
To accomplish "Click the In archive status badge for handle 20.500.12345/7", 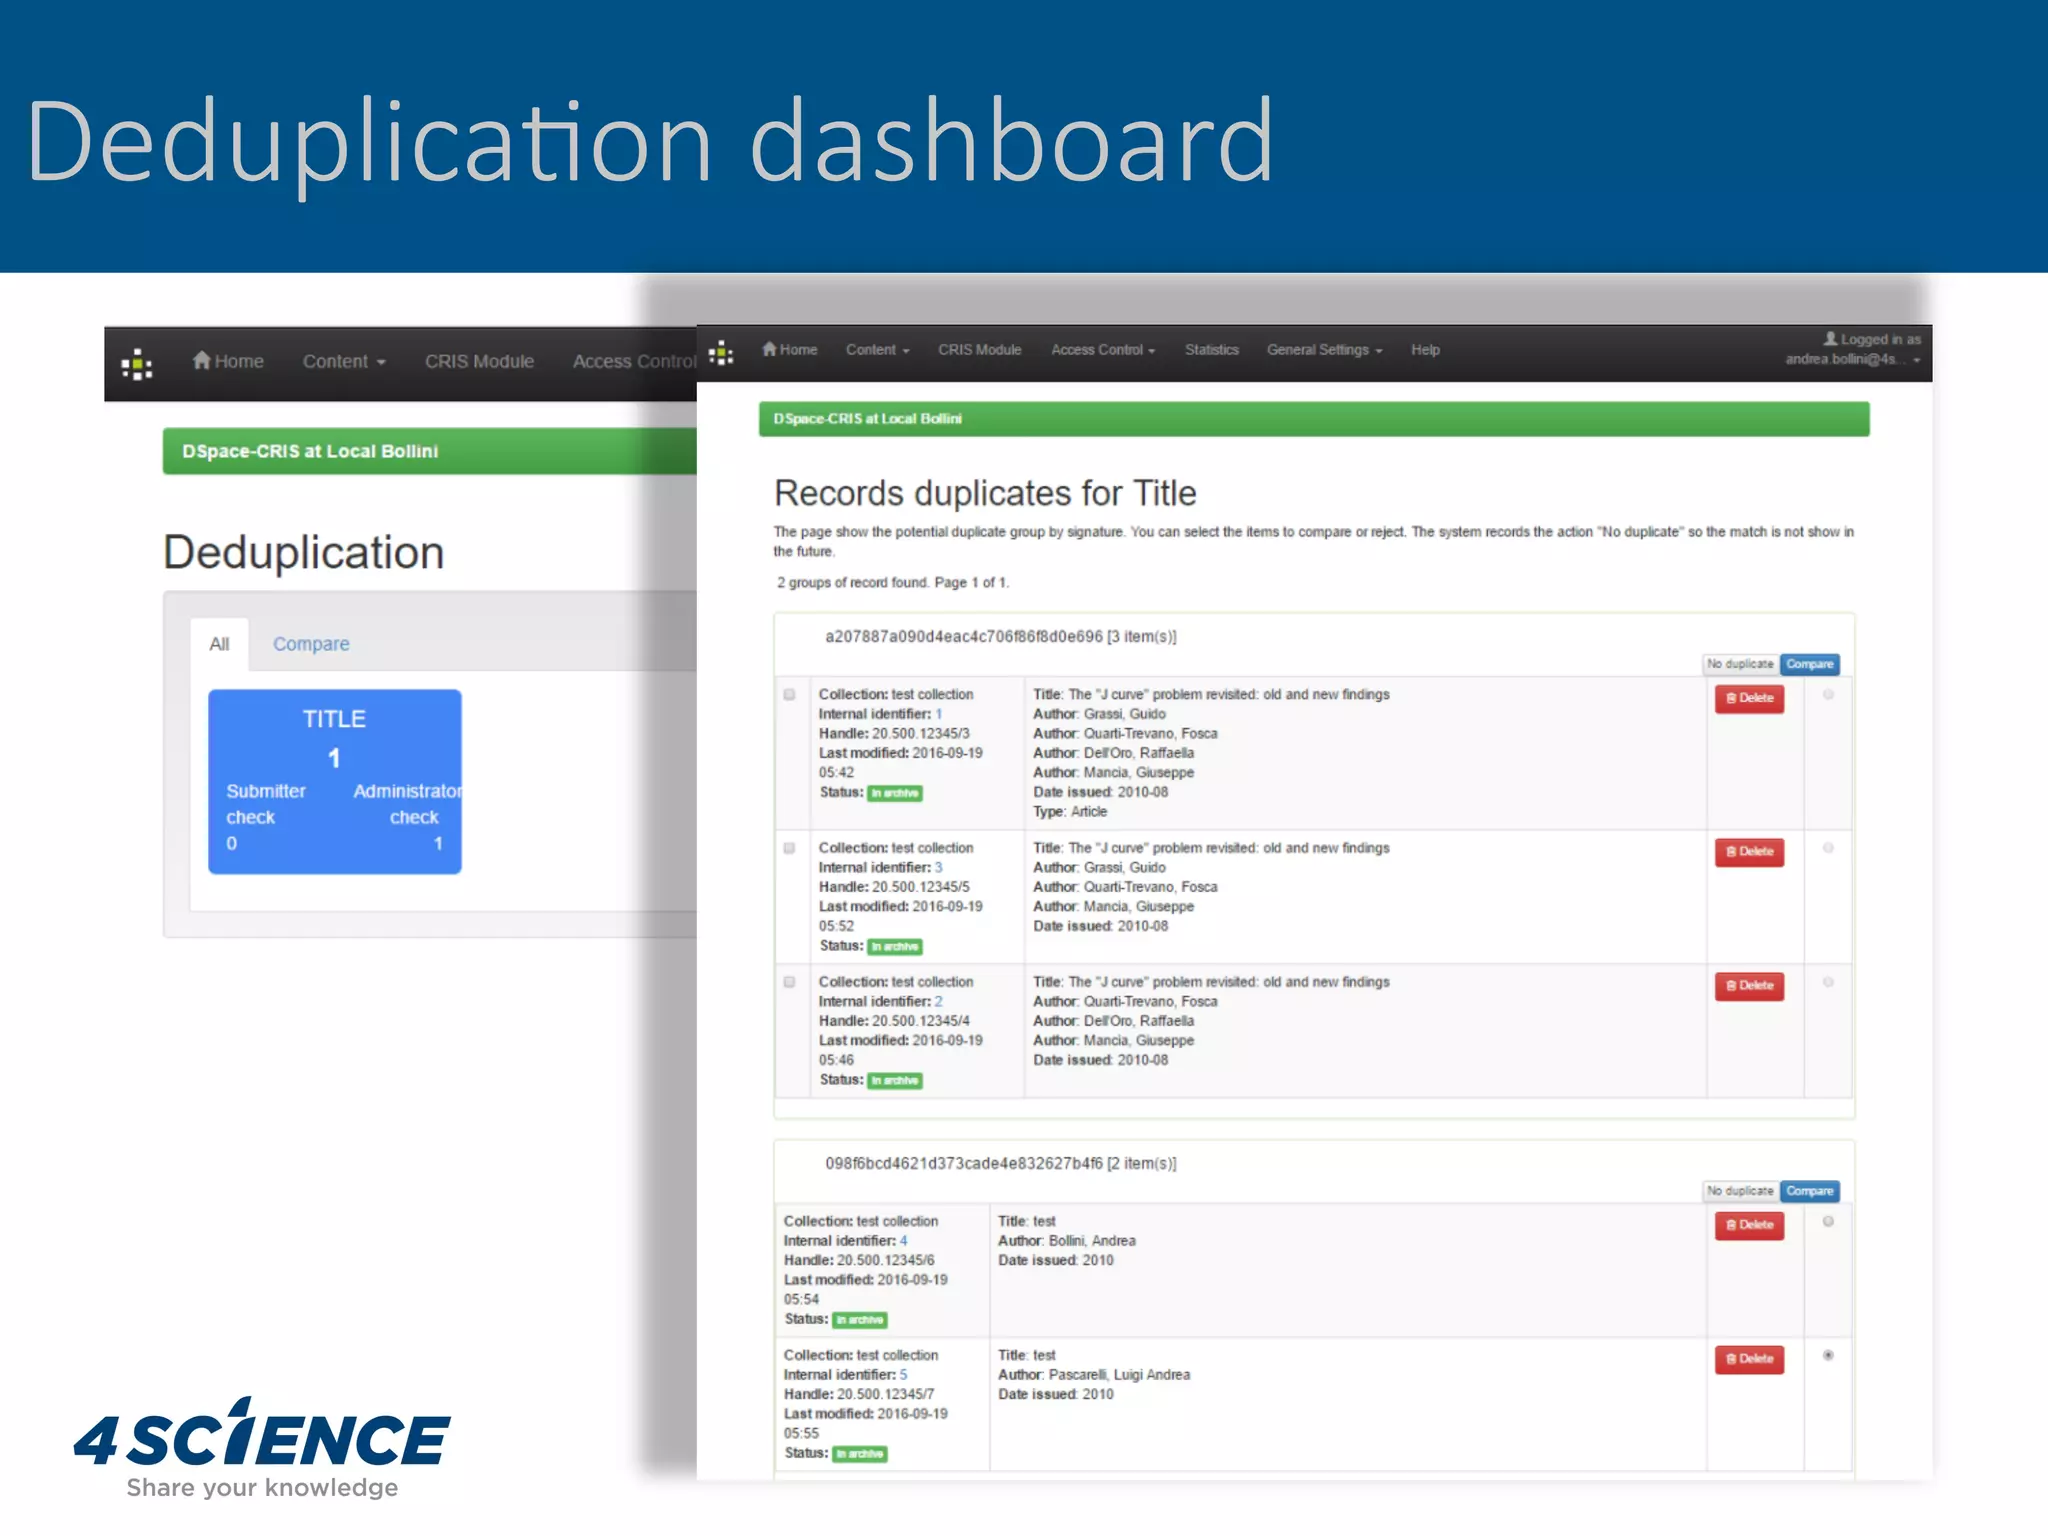I will [x=860, y=1454].
